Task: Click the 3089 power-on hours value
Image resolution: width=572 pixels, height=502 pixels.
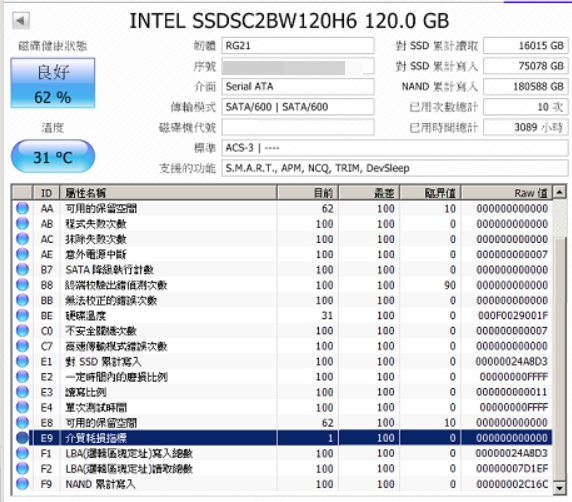Action: pyautogui.click(x=526, y=128)
